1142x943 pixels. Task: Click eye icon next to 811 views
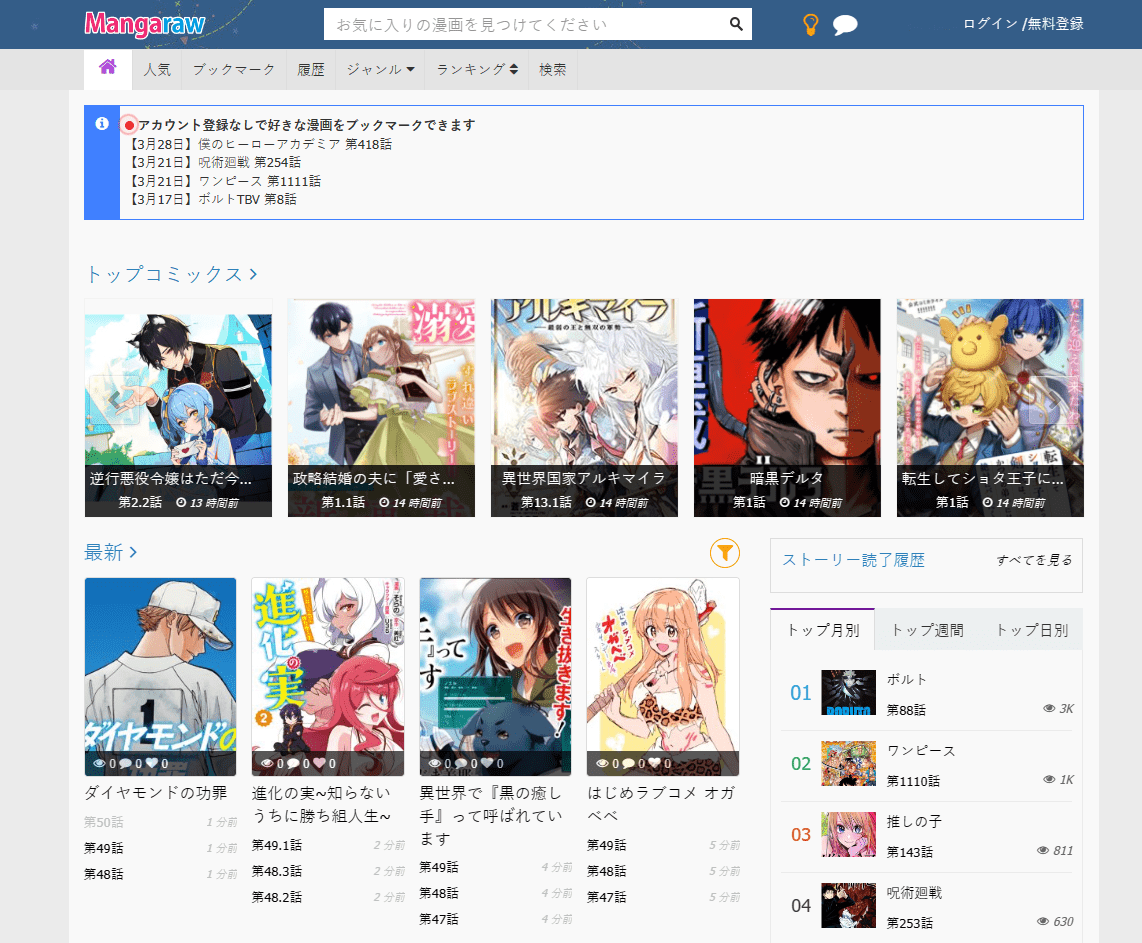pyautogui.click(x=1043, y=851)
